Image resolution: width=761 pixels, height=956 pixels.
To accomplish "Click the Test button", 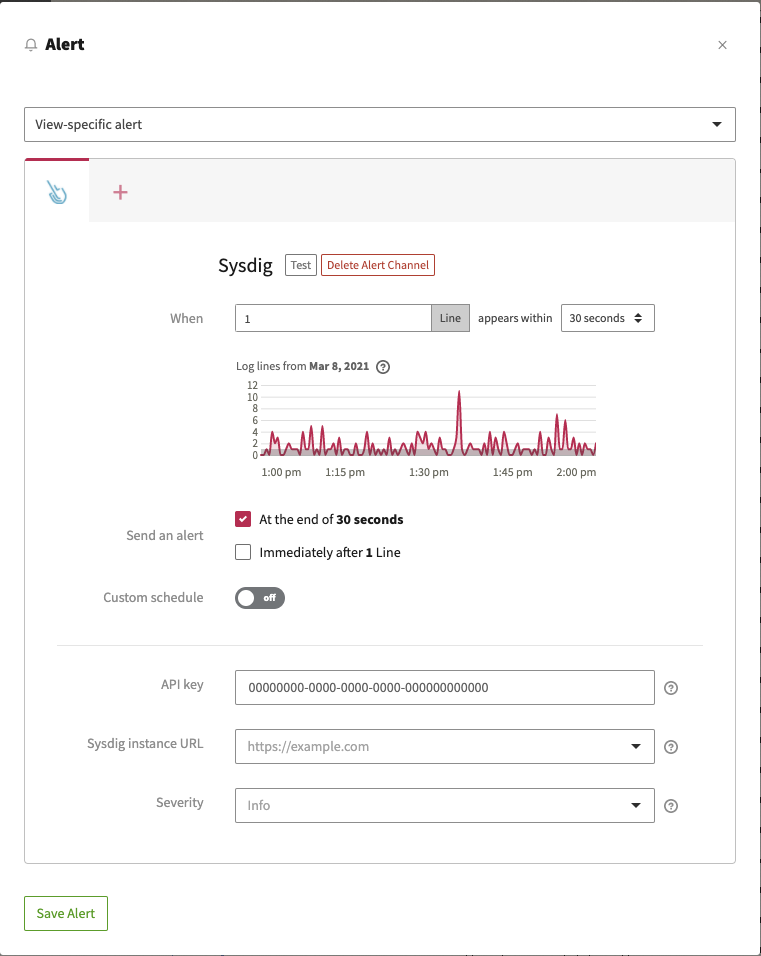I will (301, 265).
